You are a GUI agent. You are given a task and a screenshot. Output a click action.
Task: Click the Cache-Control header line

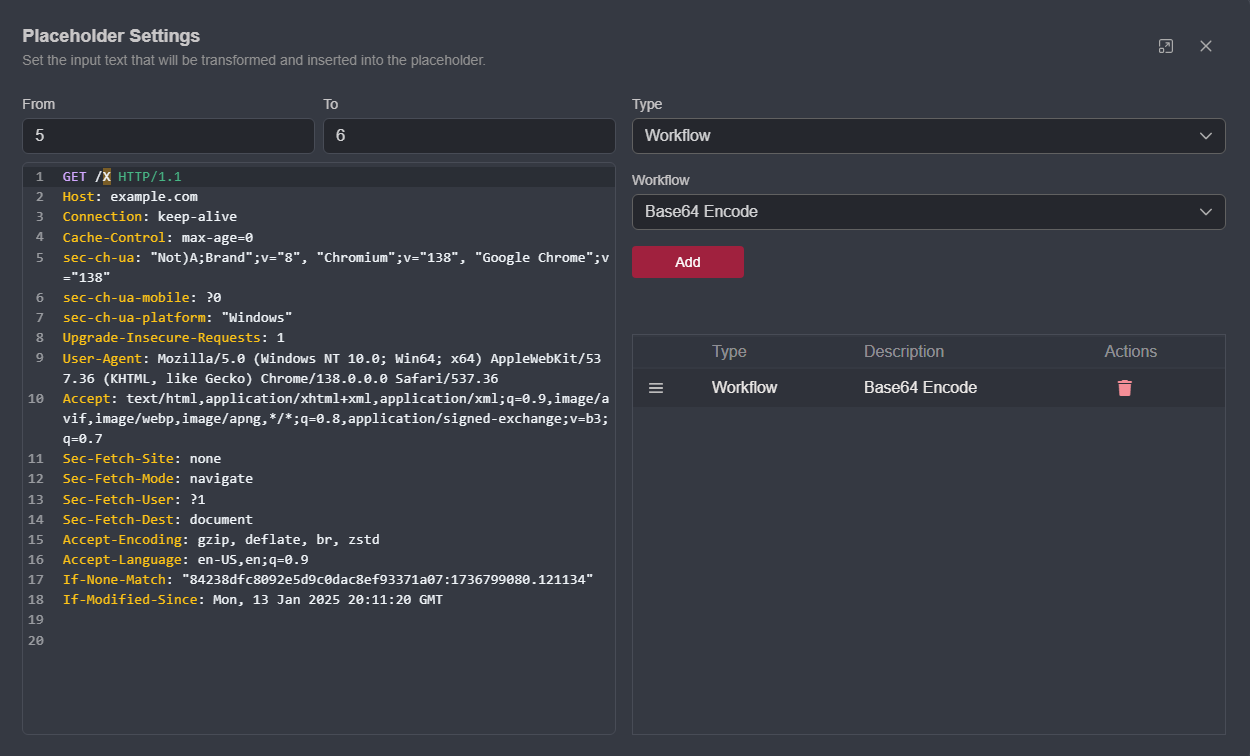158,237
